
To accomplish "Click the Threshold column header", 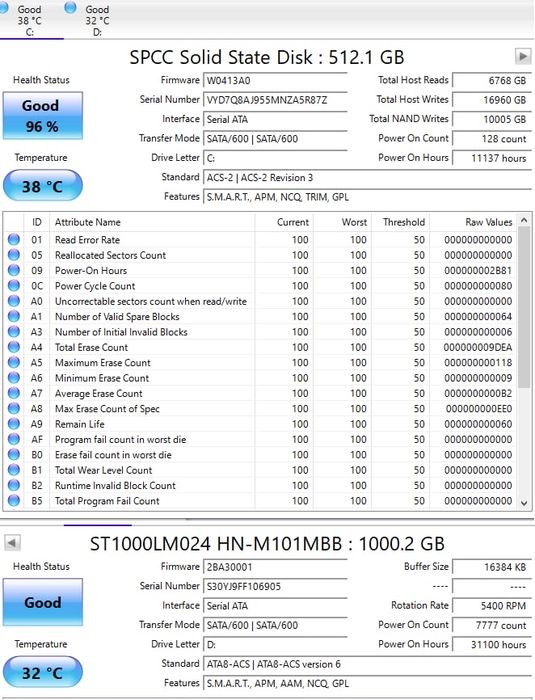I will pos(401,222).
